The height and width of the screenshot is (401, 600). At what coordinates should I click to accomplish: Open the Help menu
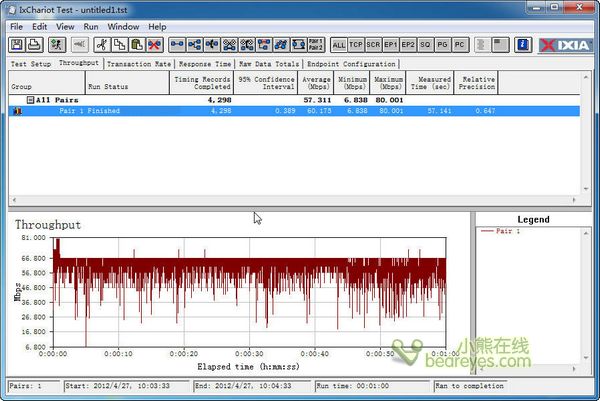[157, 27]
